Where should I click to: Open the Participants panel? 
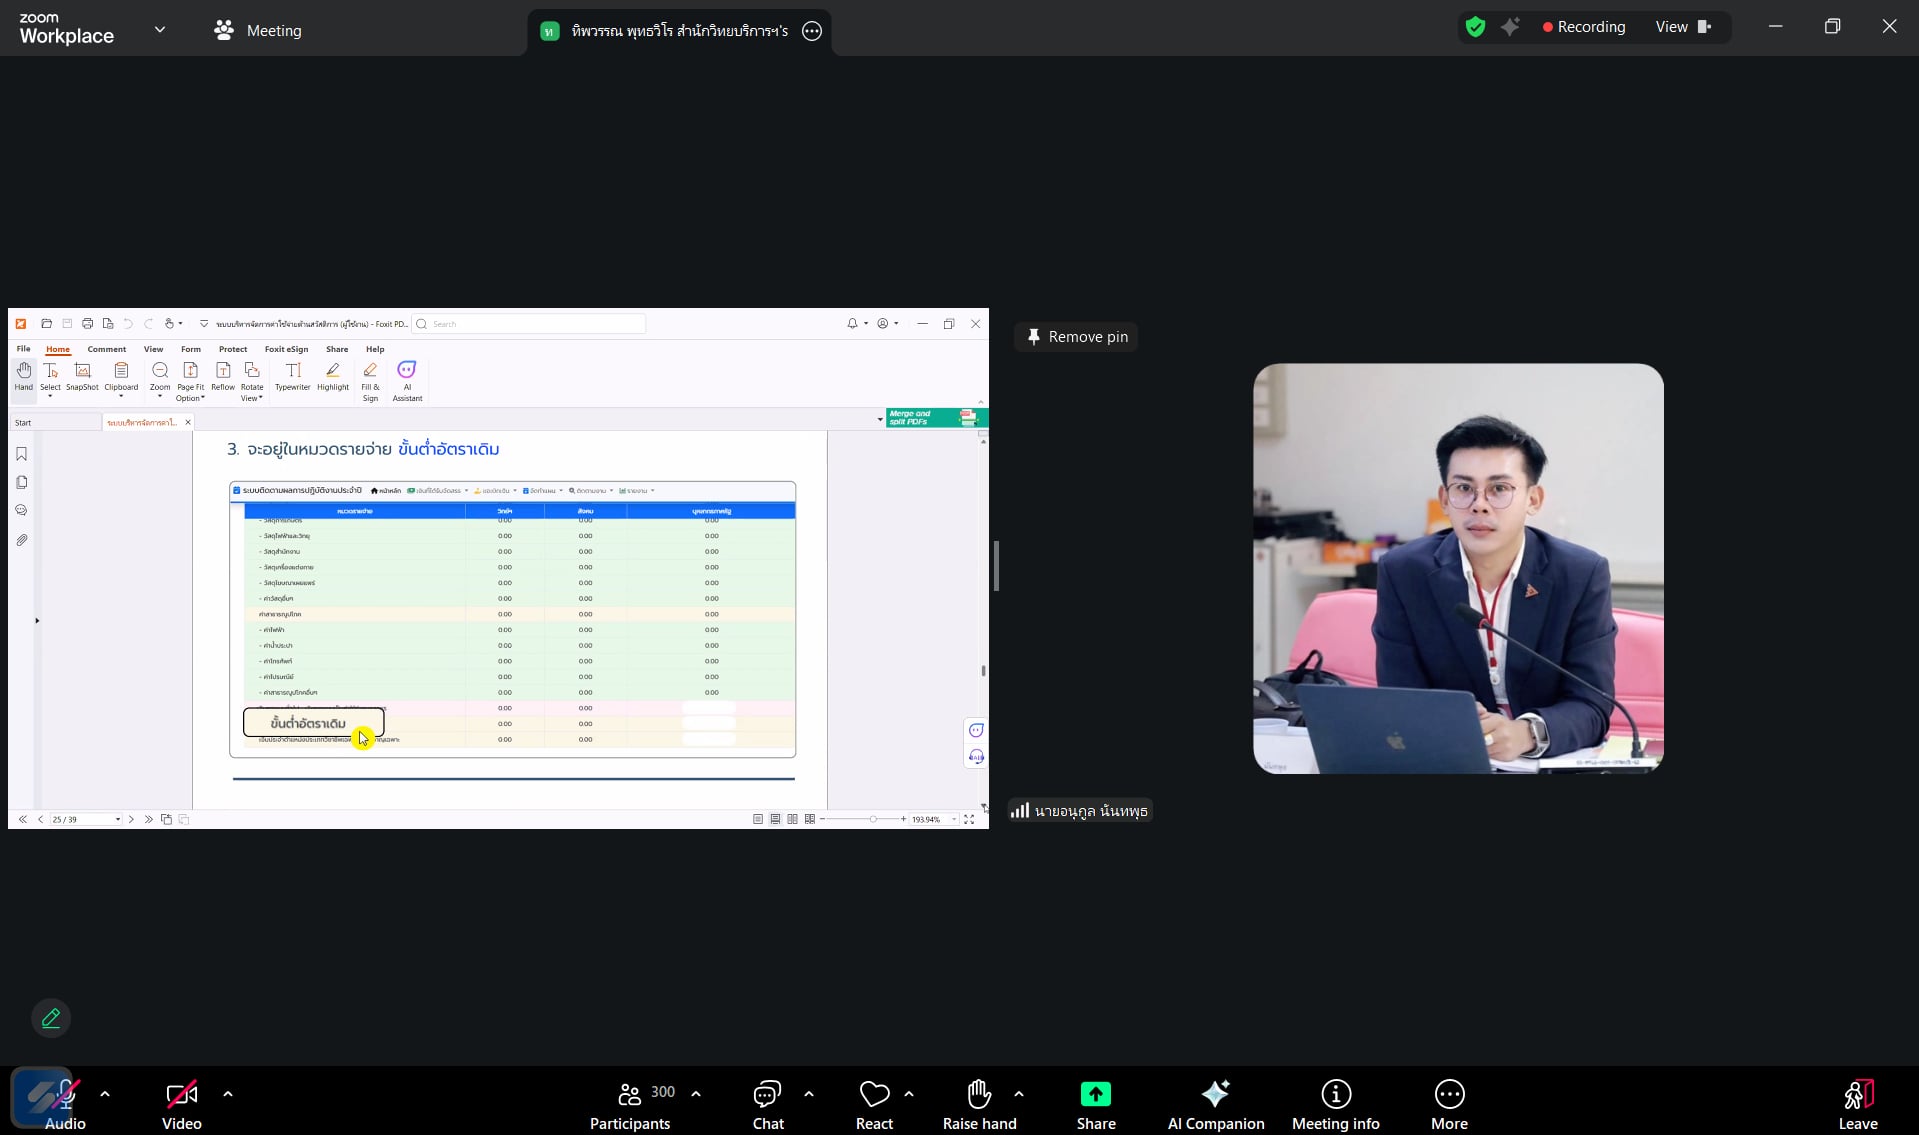pos(630,1103)
